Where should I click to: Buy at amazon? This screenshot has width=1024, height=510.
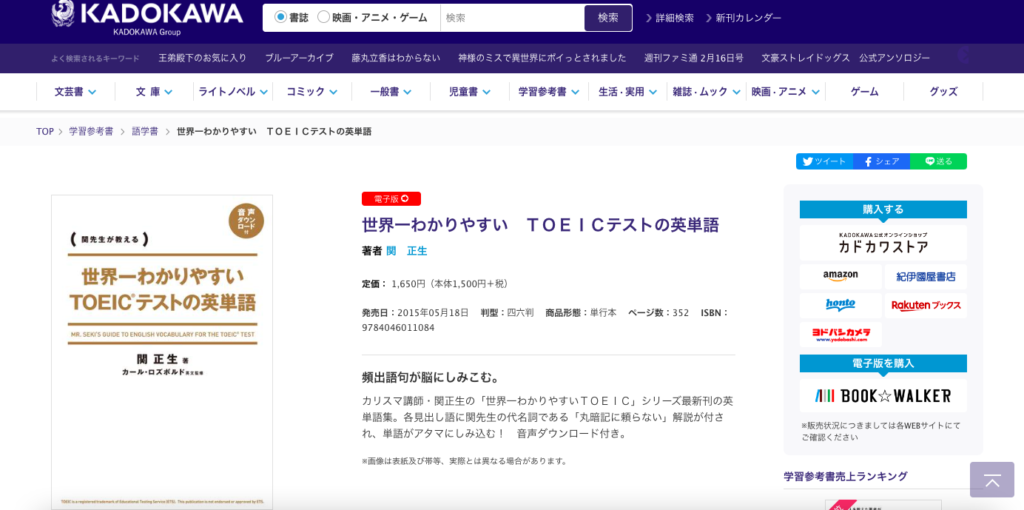tap(840, 276)
